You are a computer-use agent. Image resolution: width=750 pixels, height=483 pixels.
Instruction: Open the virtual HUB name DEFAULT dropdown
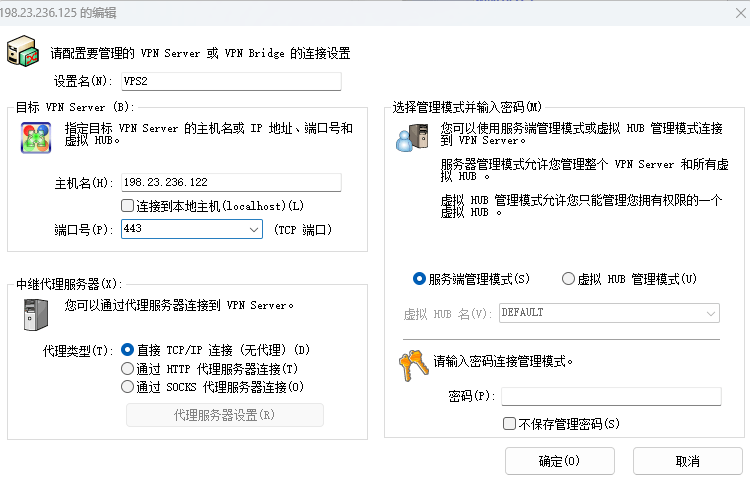pyautogui.click(x=710, y=313)
